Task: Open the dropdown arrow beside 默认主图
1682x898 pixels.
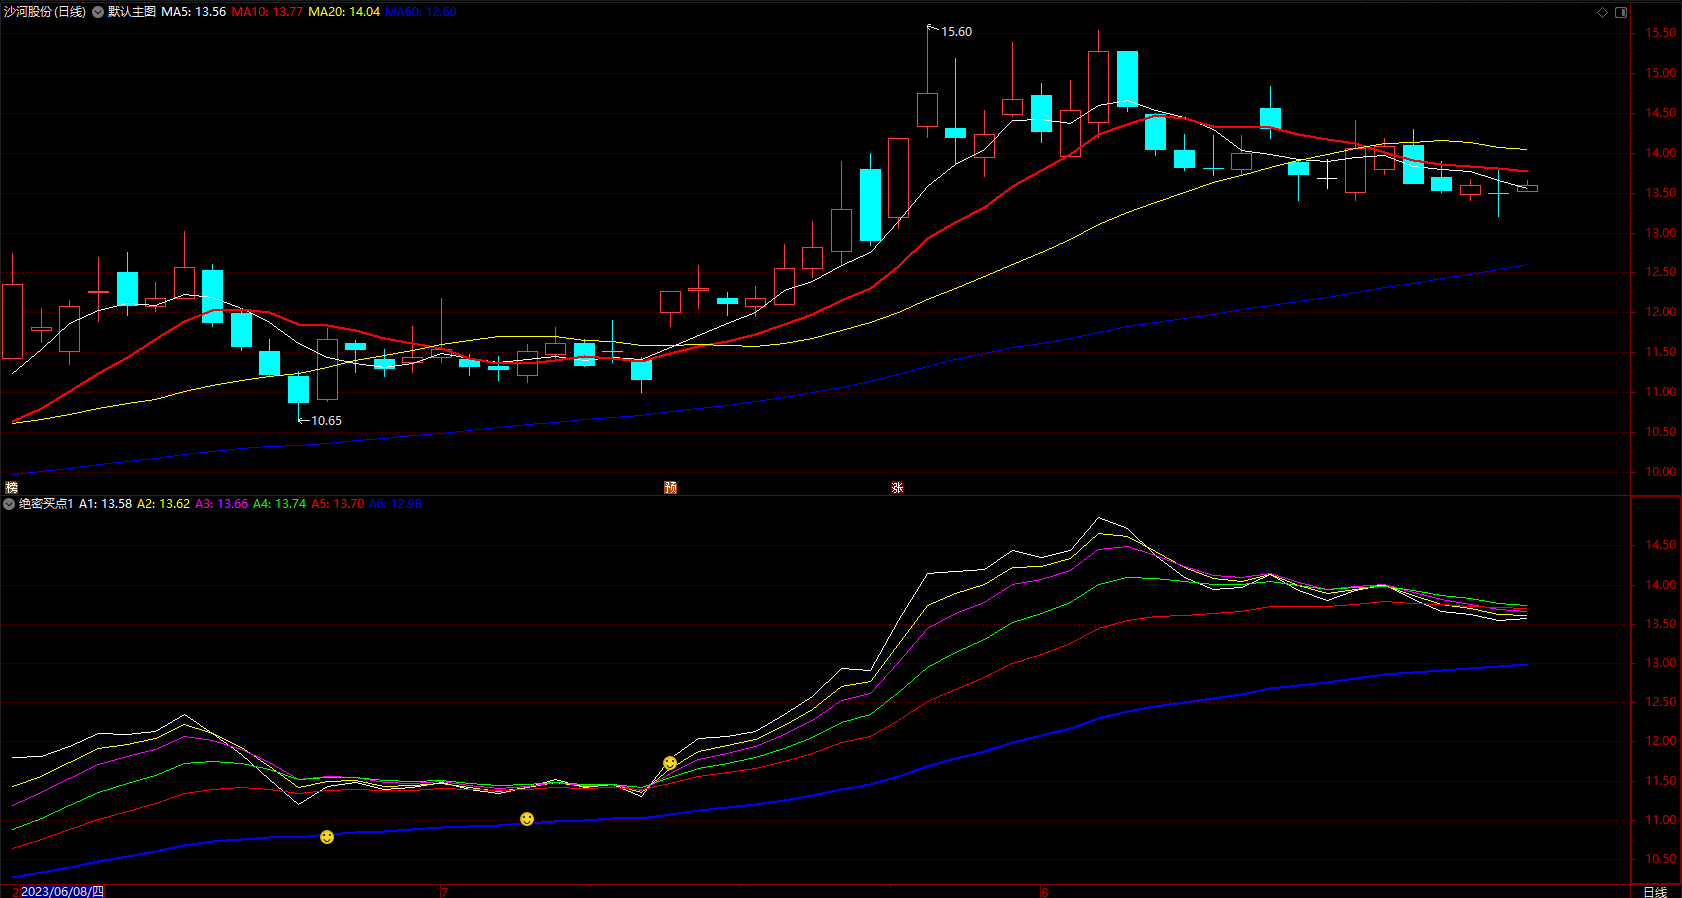Action: (x=98, y=12)
